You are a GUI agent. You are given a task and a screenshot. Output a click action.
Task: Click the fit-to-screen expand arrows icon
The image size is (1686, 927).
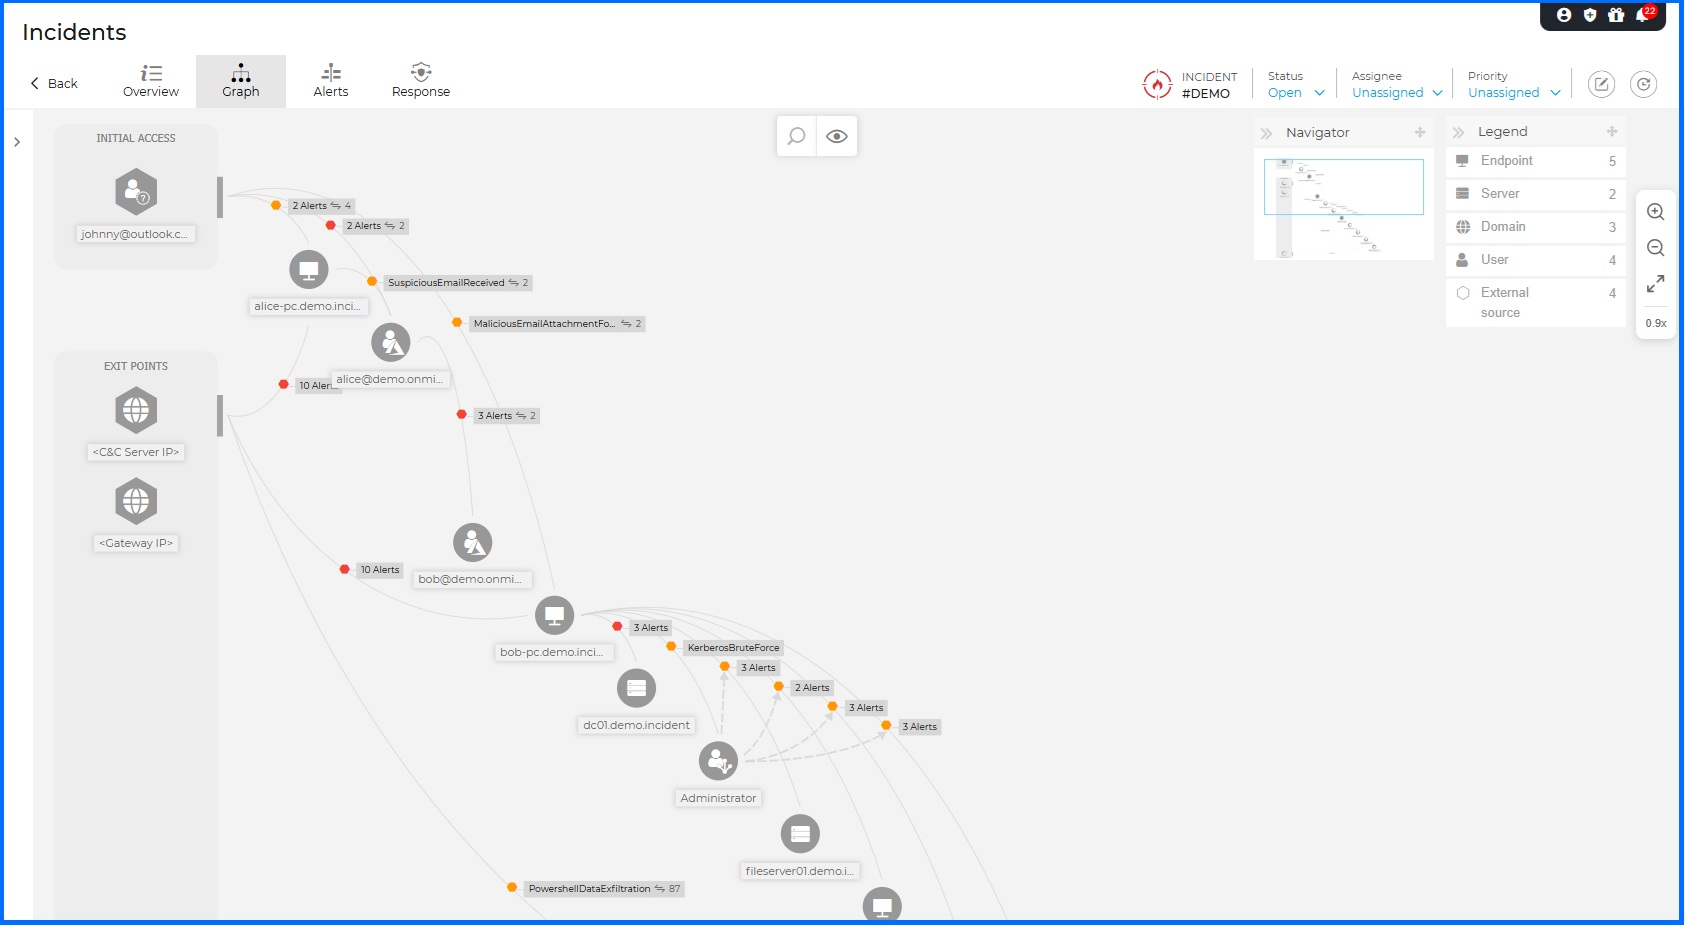(x=1655, y=283)
